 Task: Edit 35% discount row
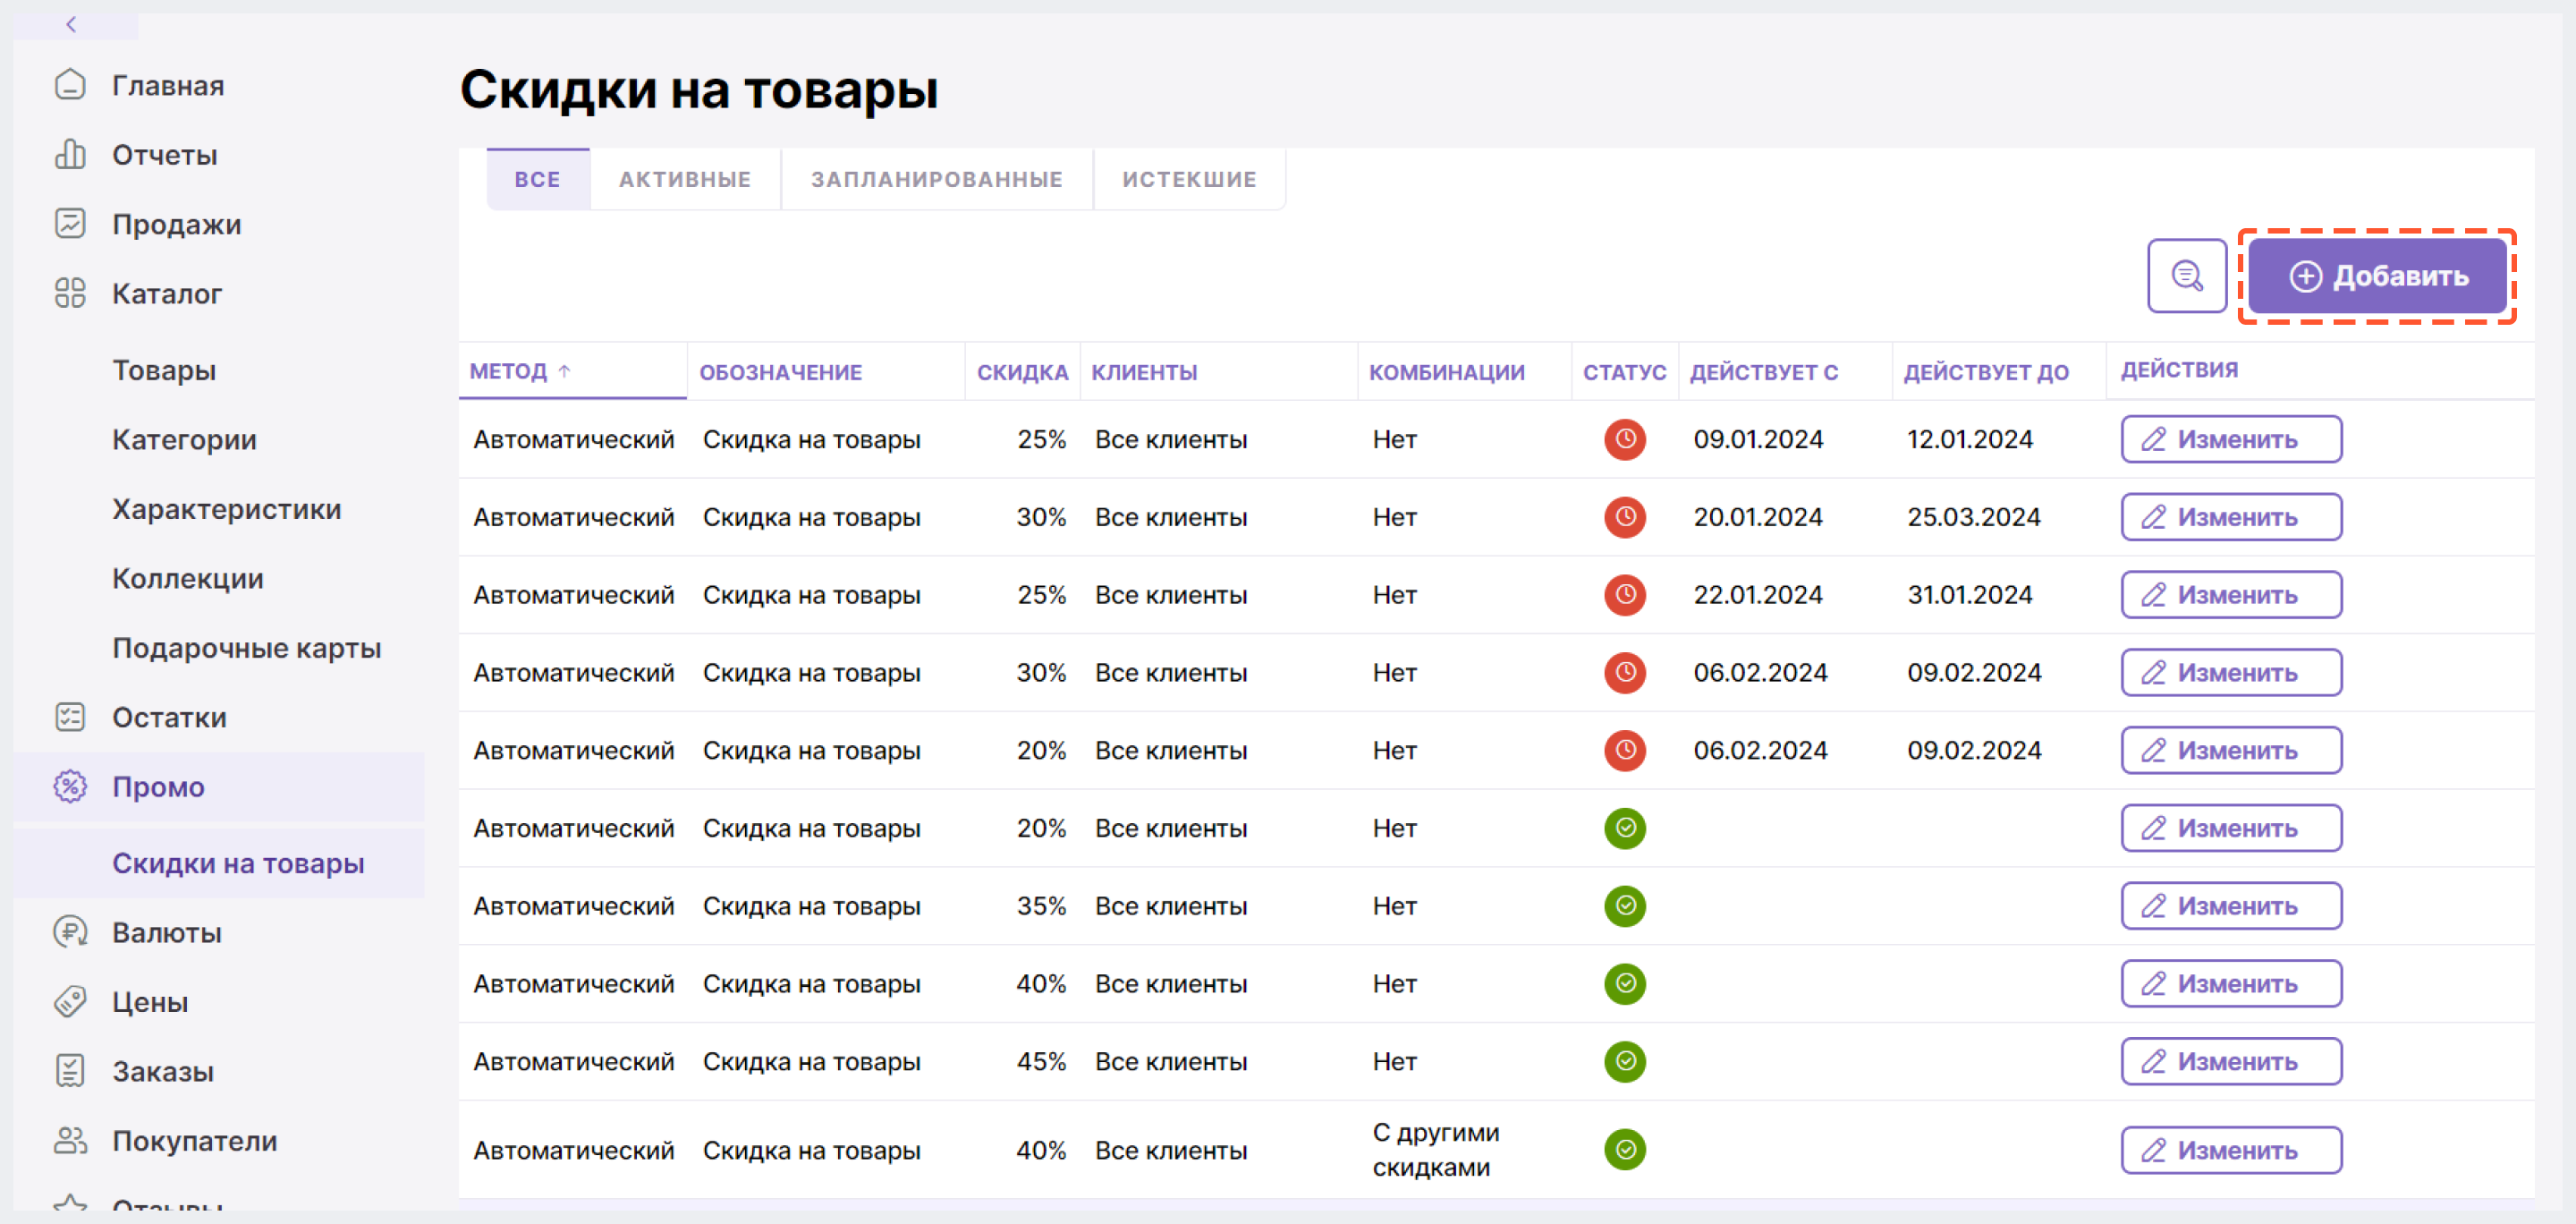point(2231,906)
